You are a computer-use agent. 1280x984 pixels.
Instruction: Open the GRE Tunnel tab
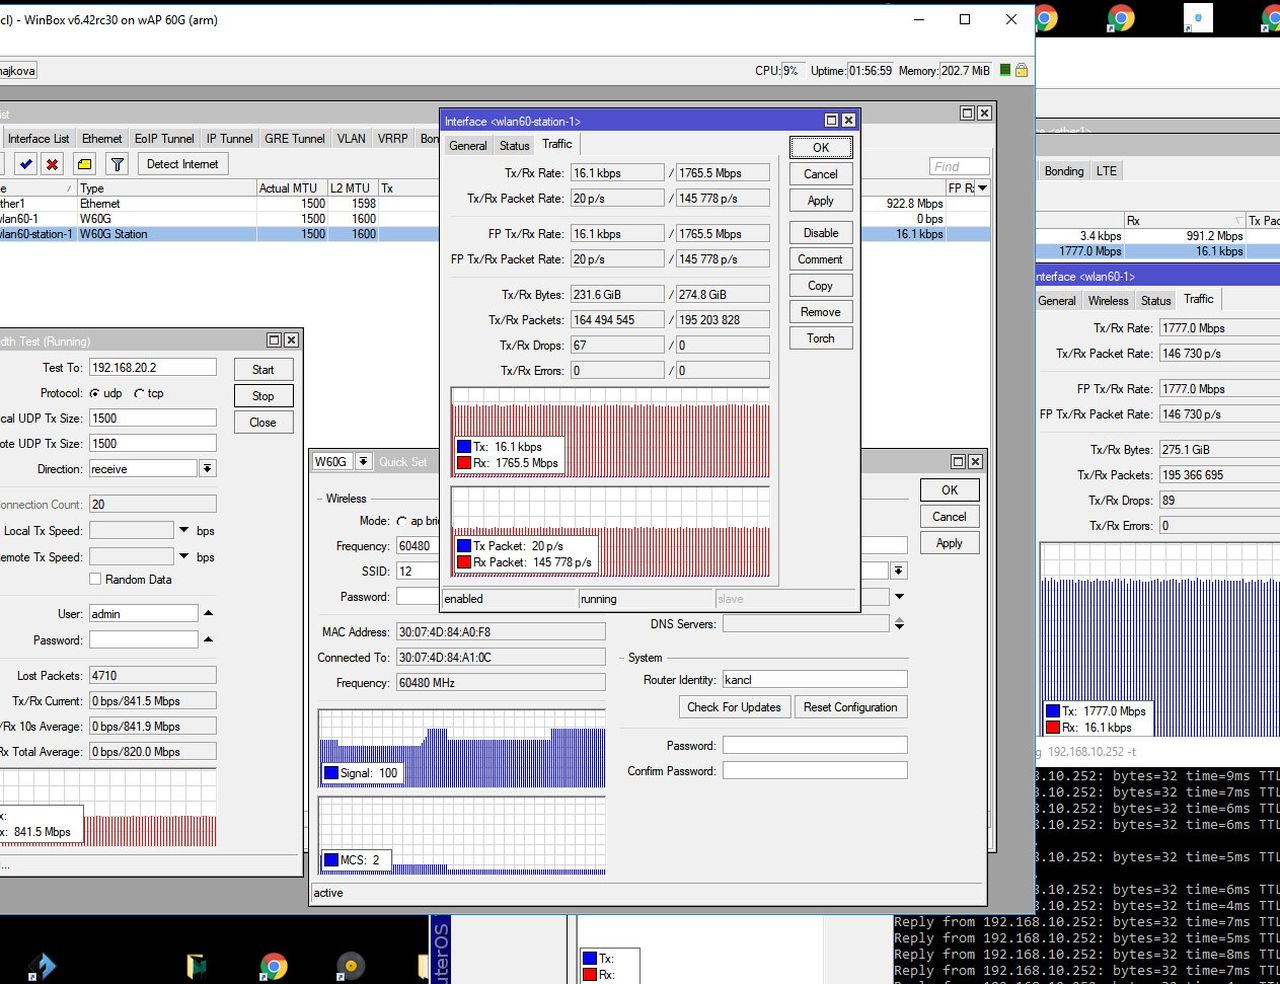295,139
